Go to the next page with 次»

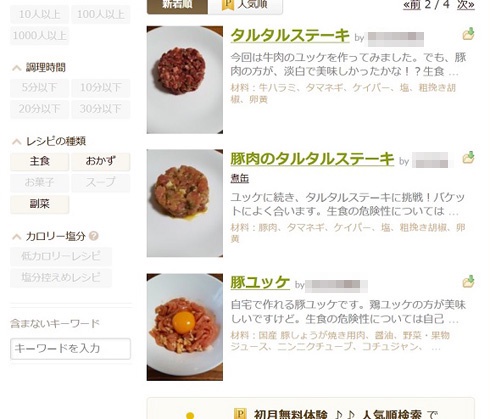466,5
